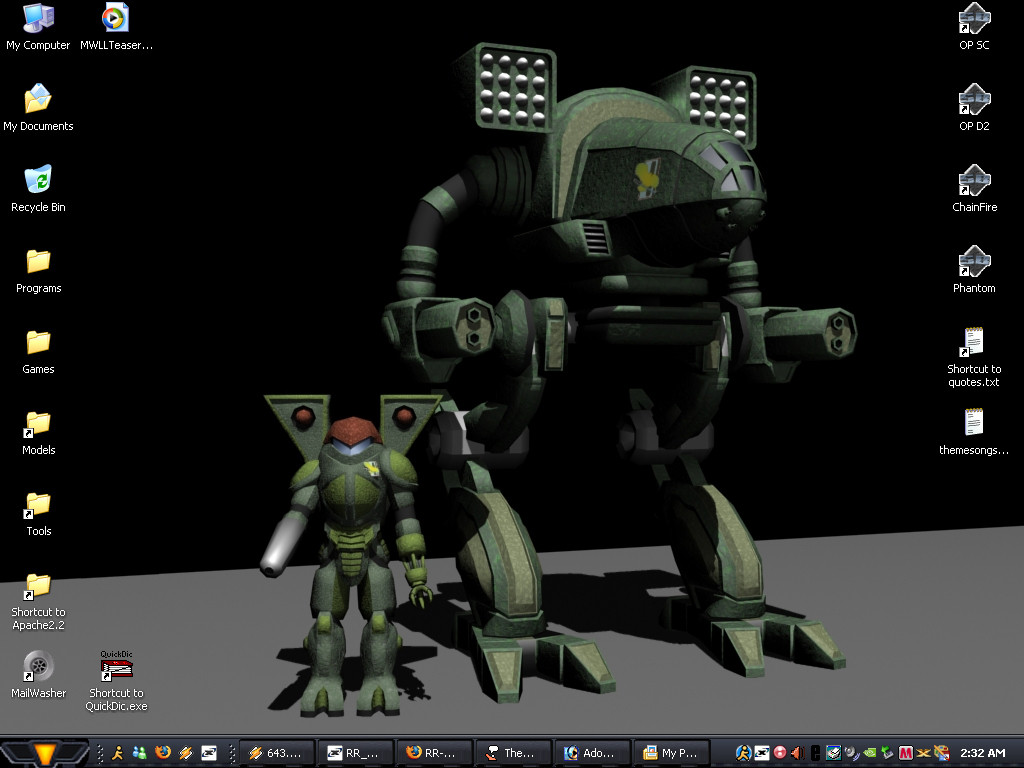Click the red McAfee M tray icon
This screenshot has height=768, width=1024.
pyautogui.click(x=906, y=753)
